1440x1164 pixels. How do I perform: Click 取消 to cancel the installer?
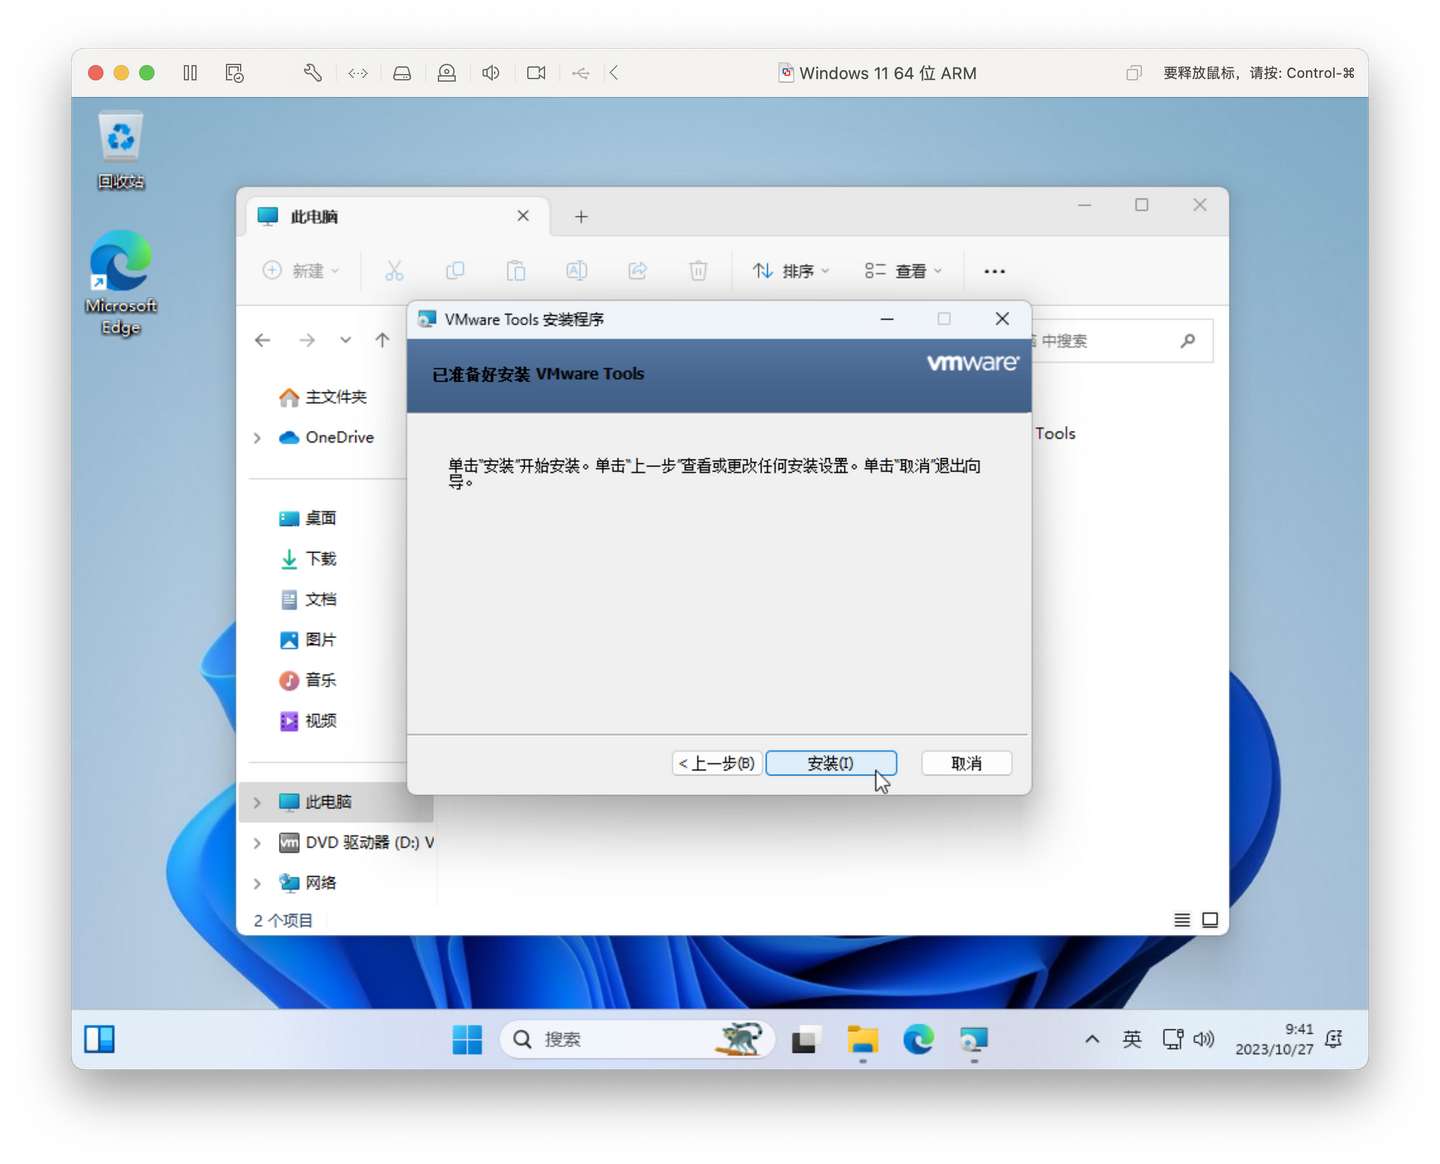click(966, 763)
